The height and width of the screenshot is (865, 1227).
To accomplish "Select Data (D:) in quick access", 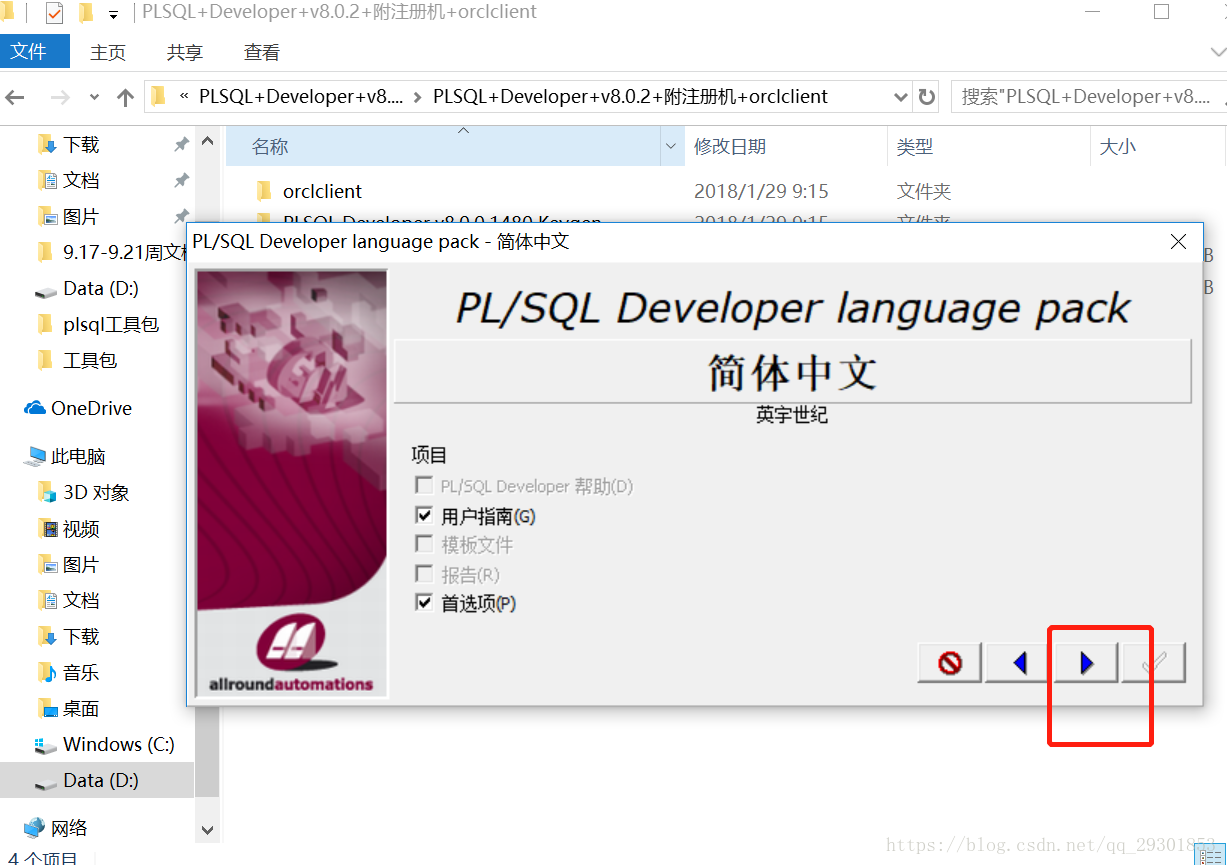I will [x=100, y=289].
